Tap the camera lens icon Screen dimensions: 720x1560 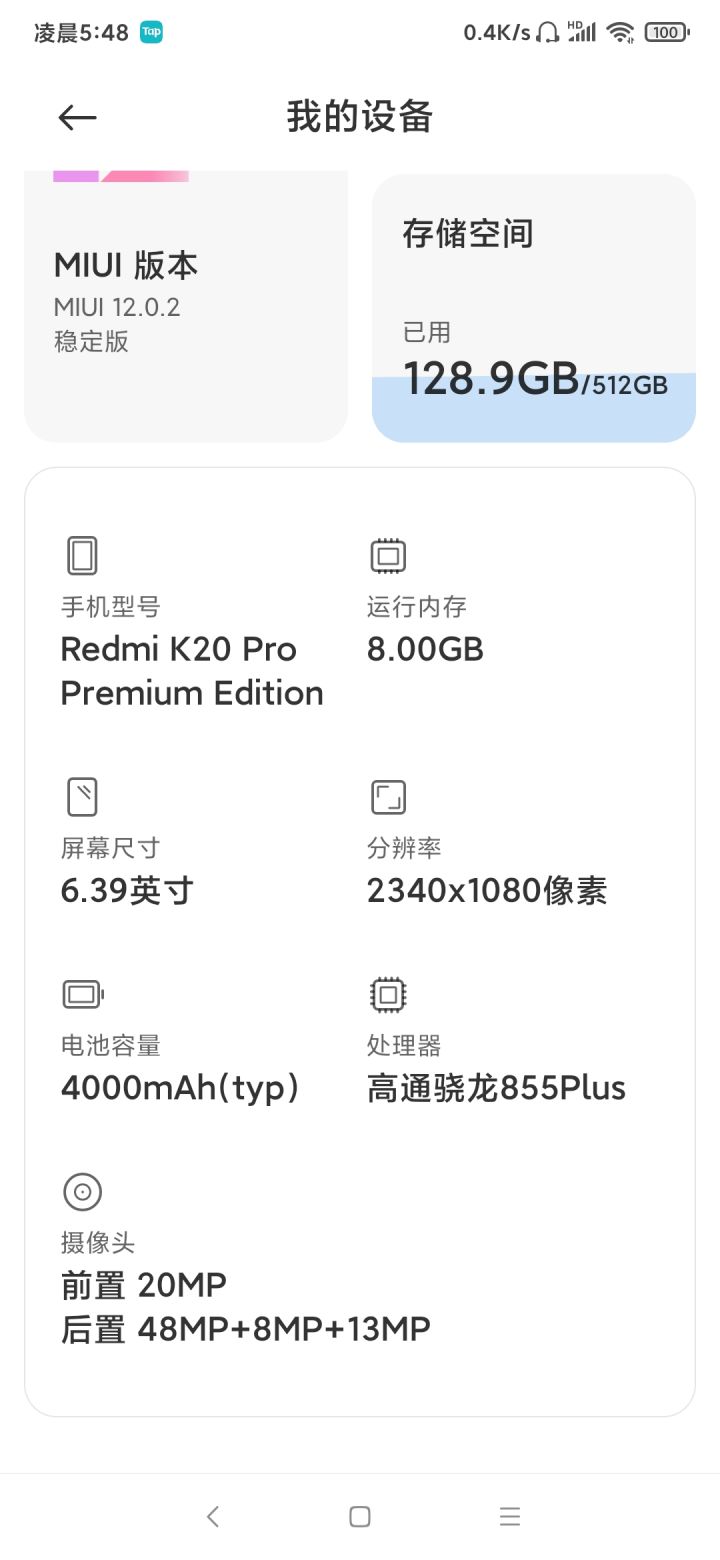(x=82, y=1191)
